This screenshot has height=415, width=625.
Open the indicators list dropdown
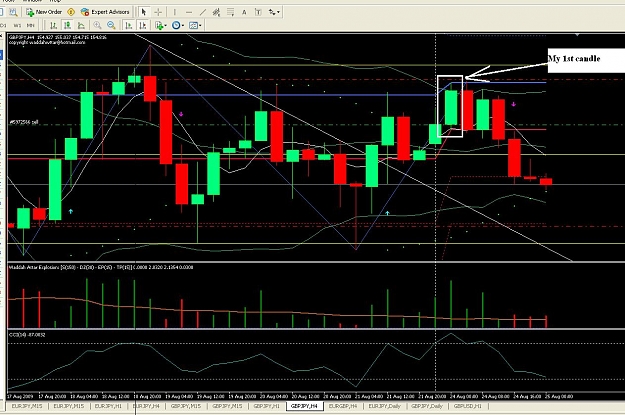point(161,26)
